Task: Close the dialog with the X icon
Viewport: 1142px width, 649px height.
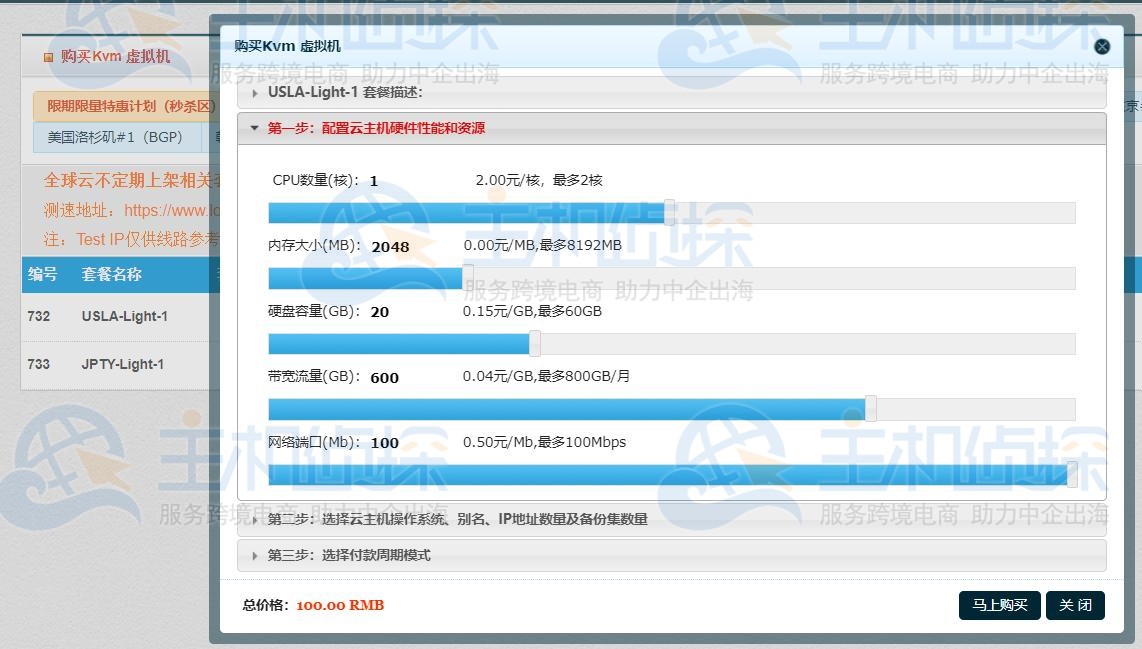Action: click(1101, 47)
